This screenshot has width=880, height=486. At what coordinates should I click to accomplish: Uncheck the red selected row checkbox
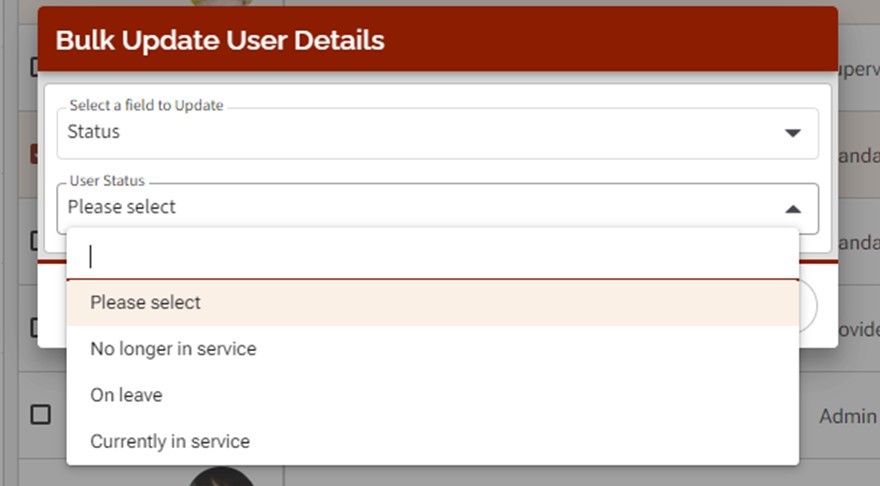[33, 154]
